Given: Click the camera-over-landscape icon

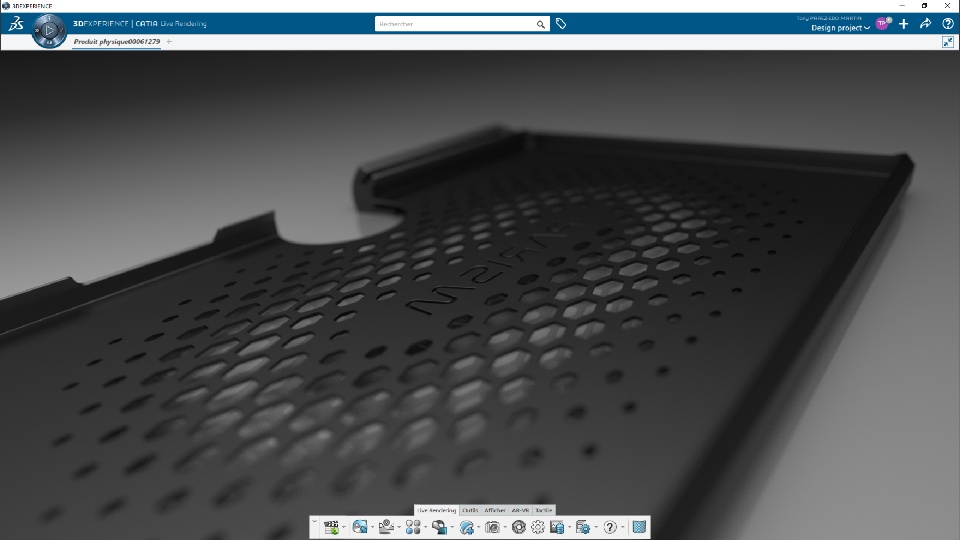Looking at the screenshot, I should click(386, 527).
